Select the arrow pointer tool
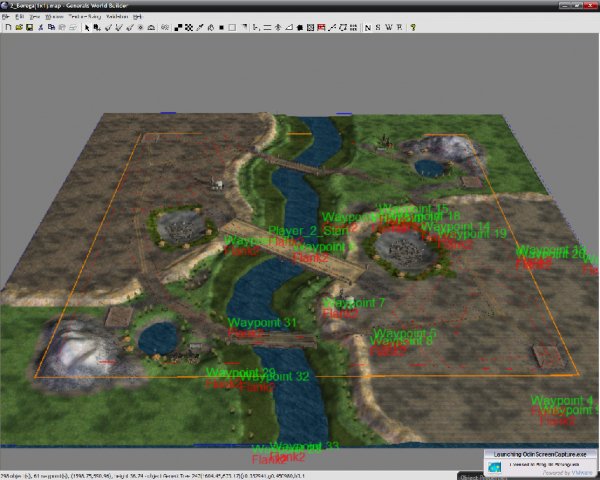600x480 pixels. coord(85,27)
